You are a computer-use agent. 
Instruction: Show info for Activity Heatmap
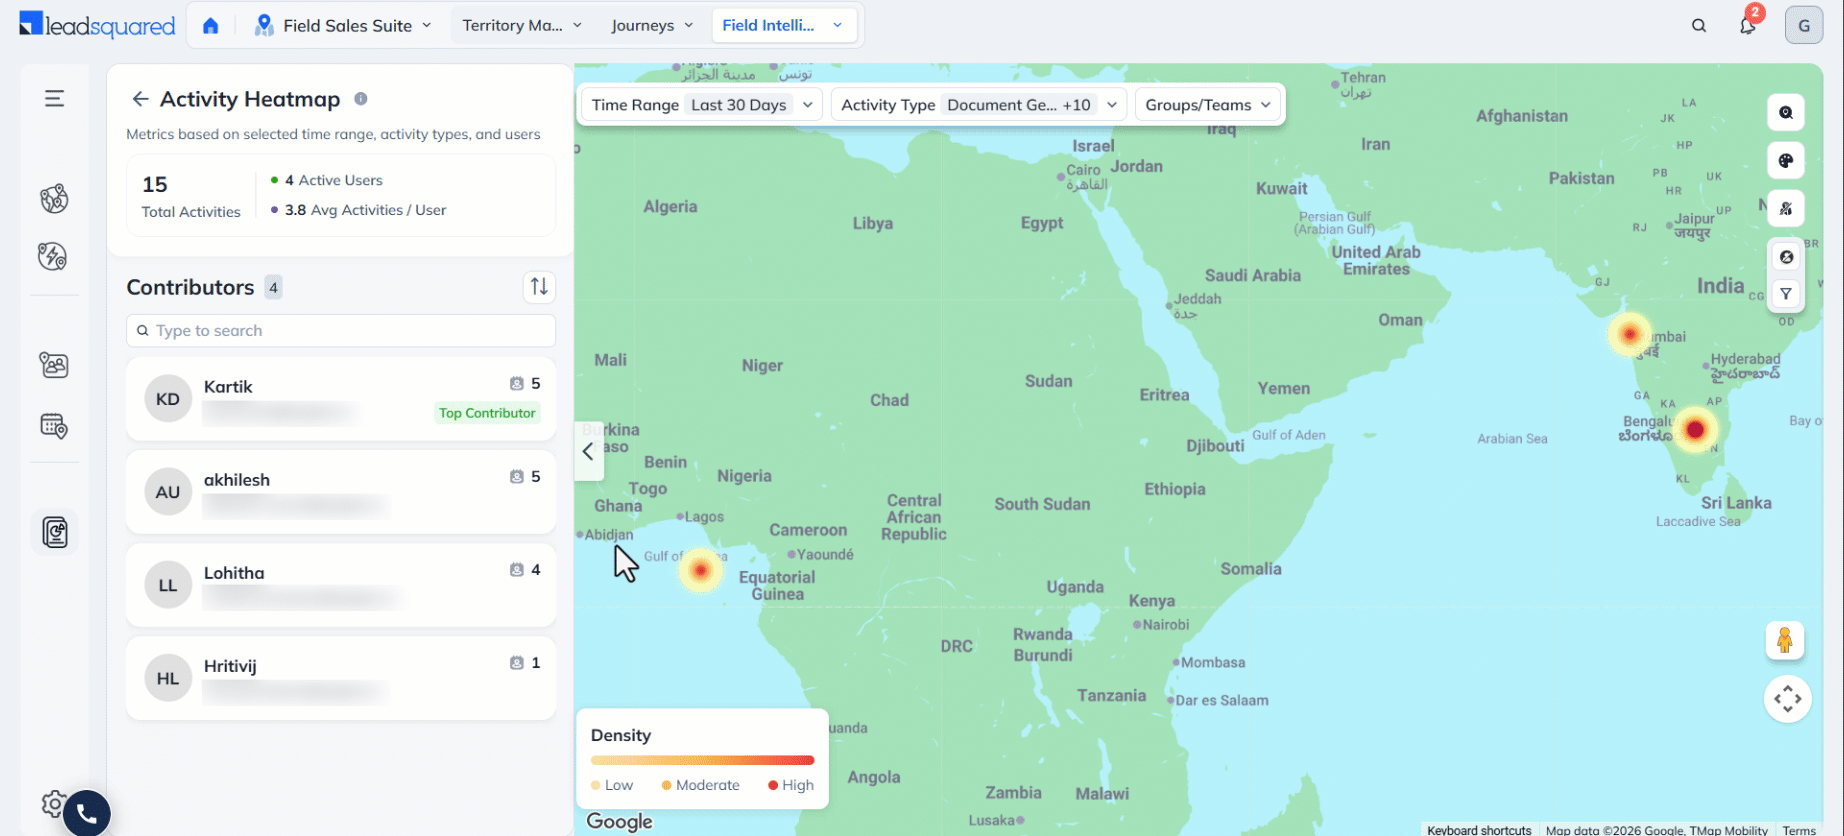tap(361, 99)
